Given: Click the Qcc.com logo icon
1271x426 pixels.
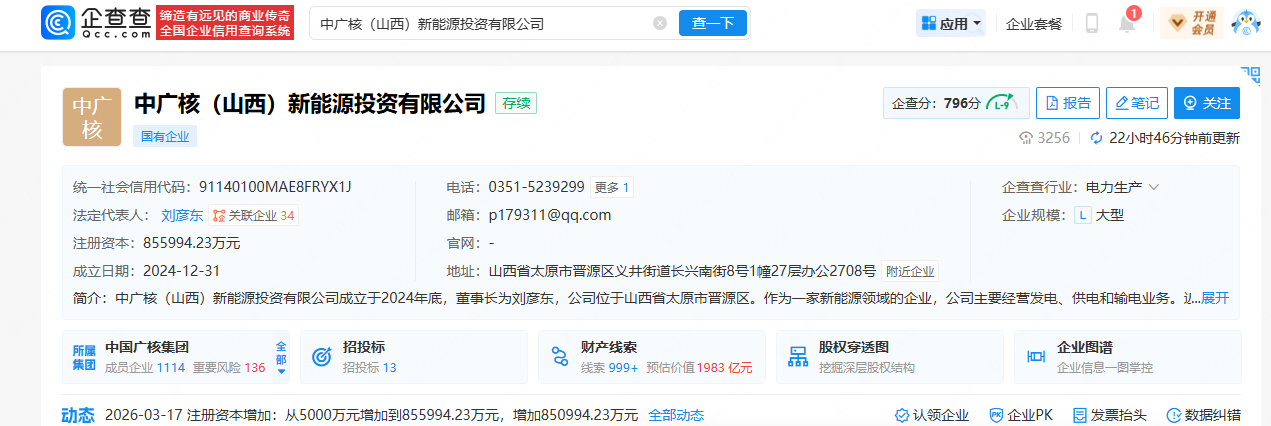Looking at the screenshot, I should coord(59,23).
